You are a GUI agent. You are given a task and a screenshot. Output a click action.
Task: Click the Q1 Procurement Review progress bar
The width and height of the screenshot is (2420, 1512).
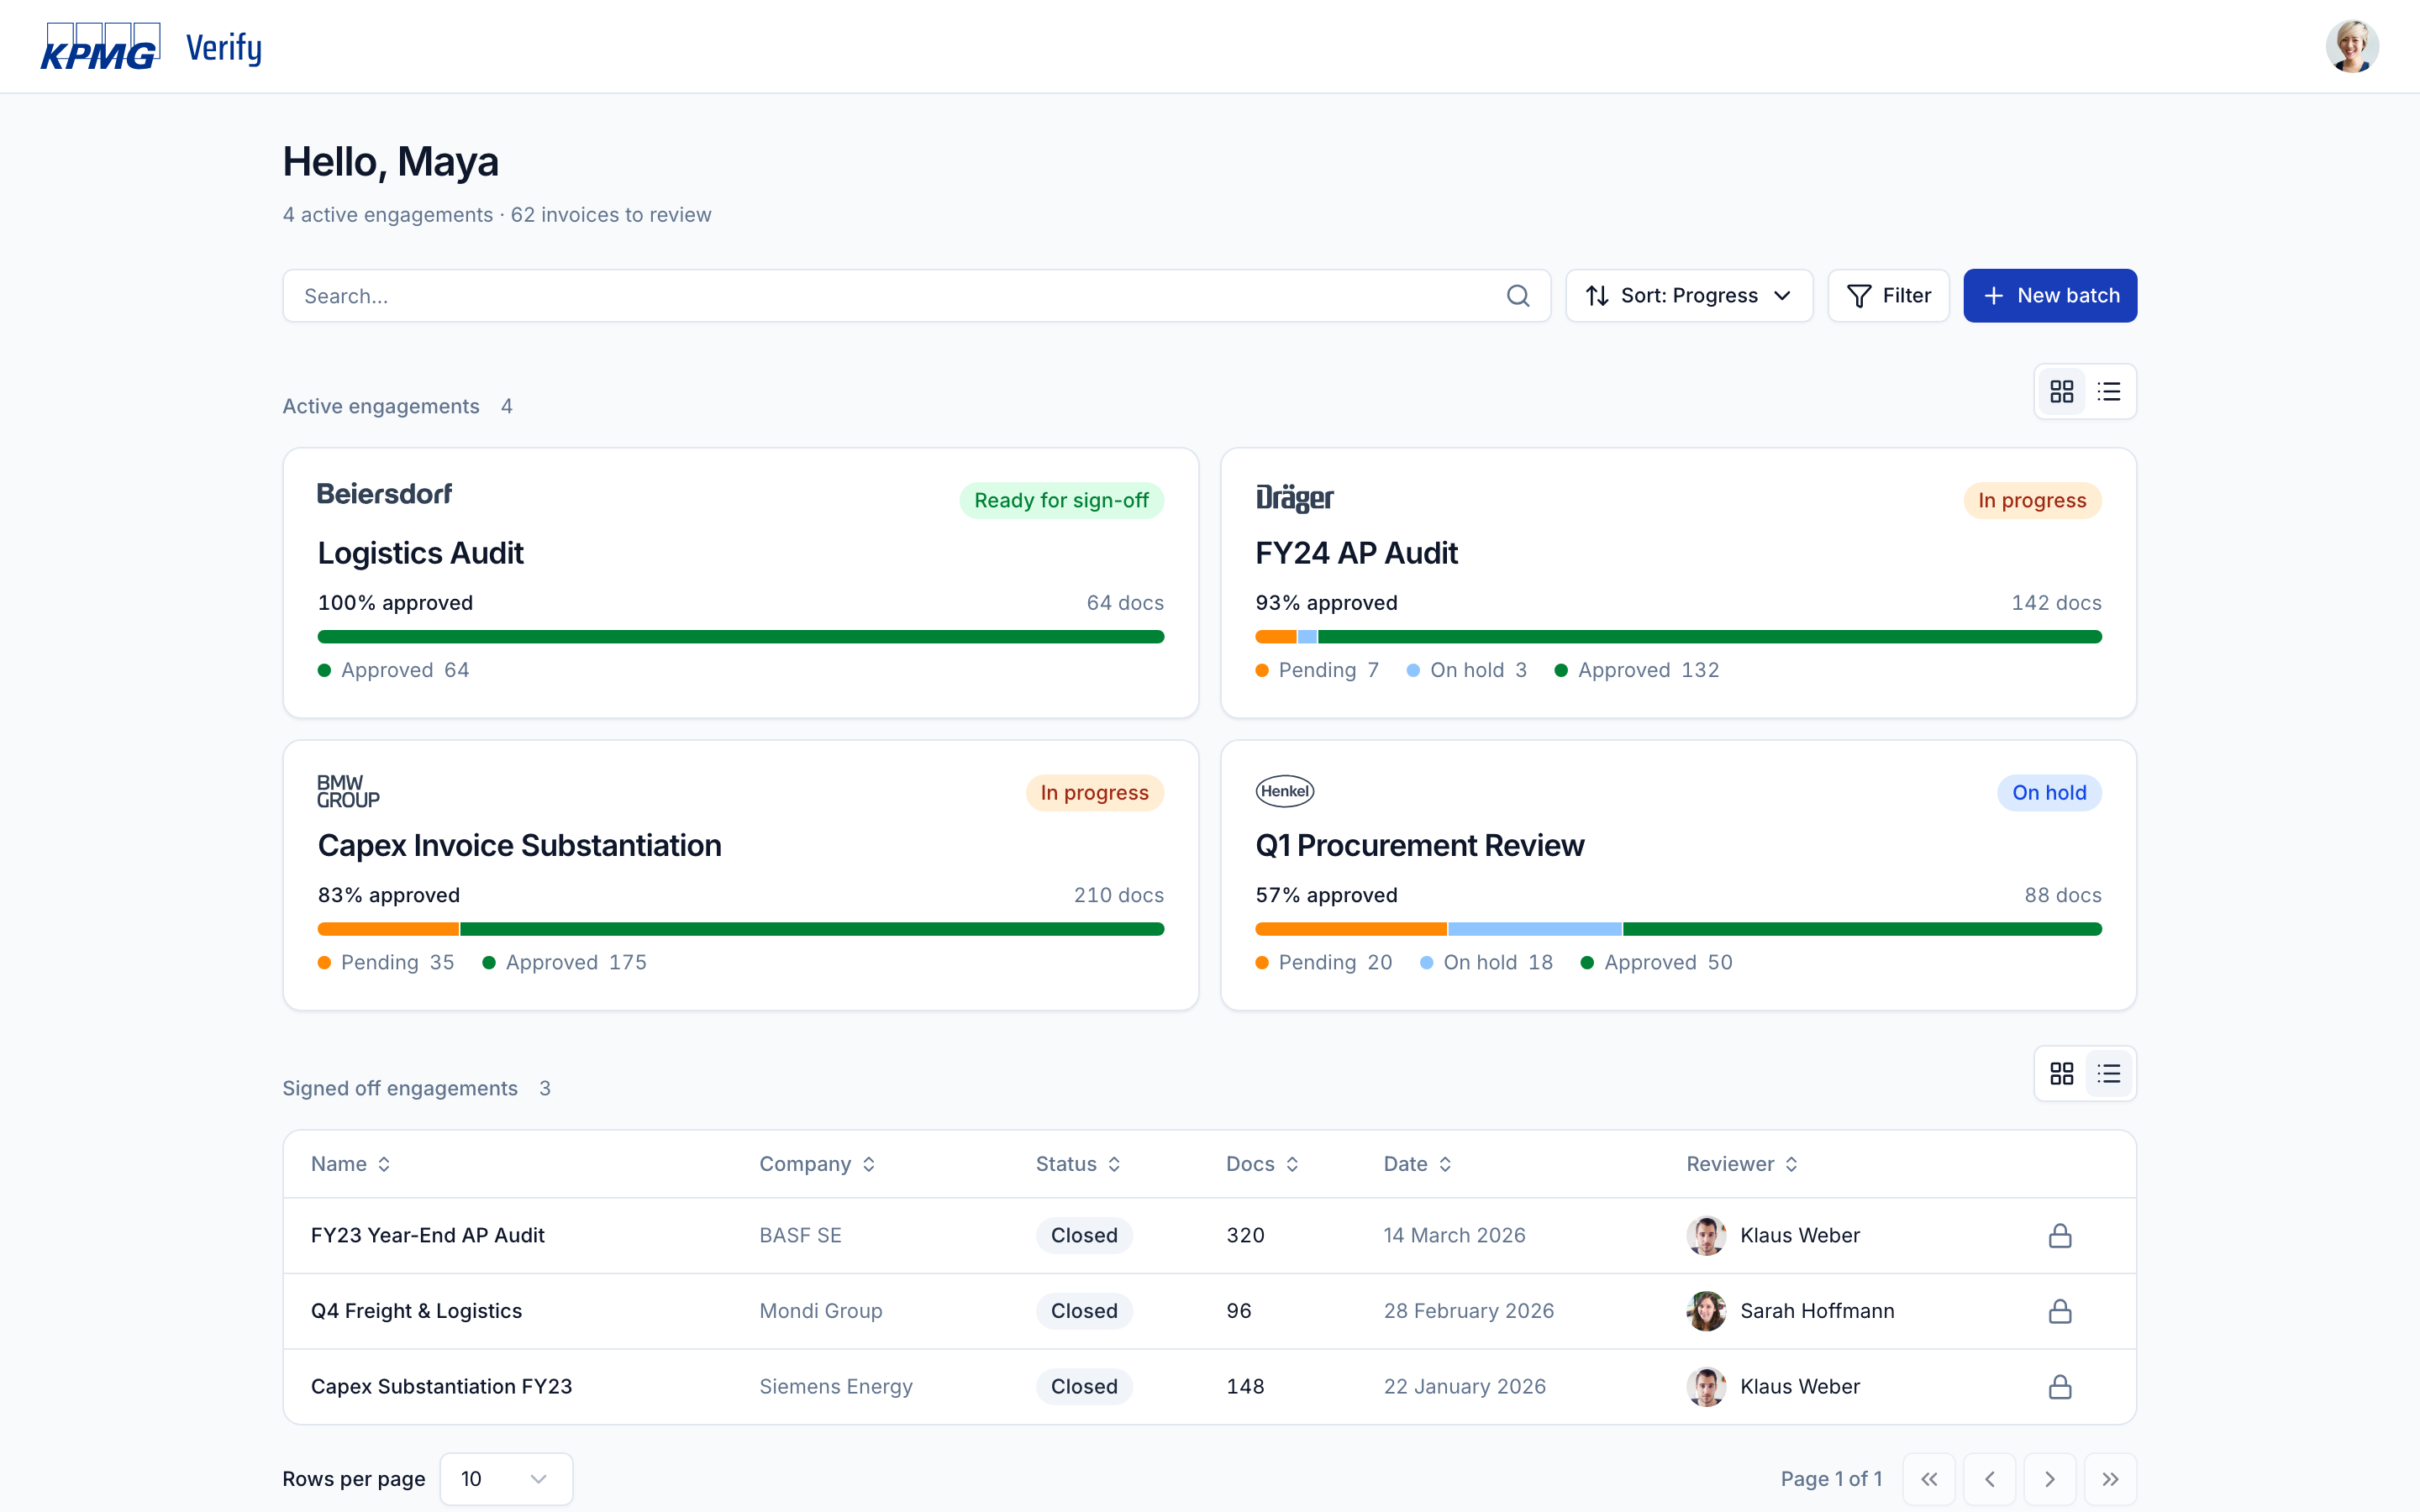click(x=1677, y=929)
